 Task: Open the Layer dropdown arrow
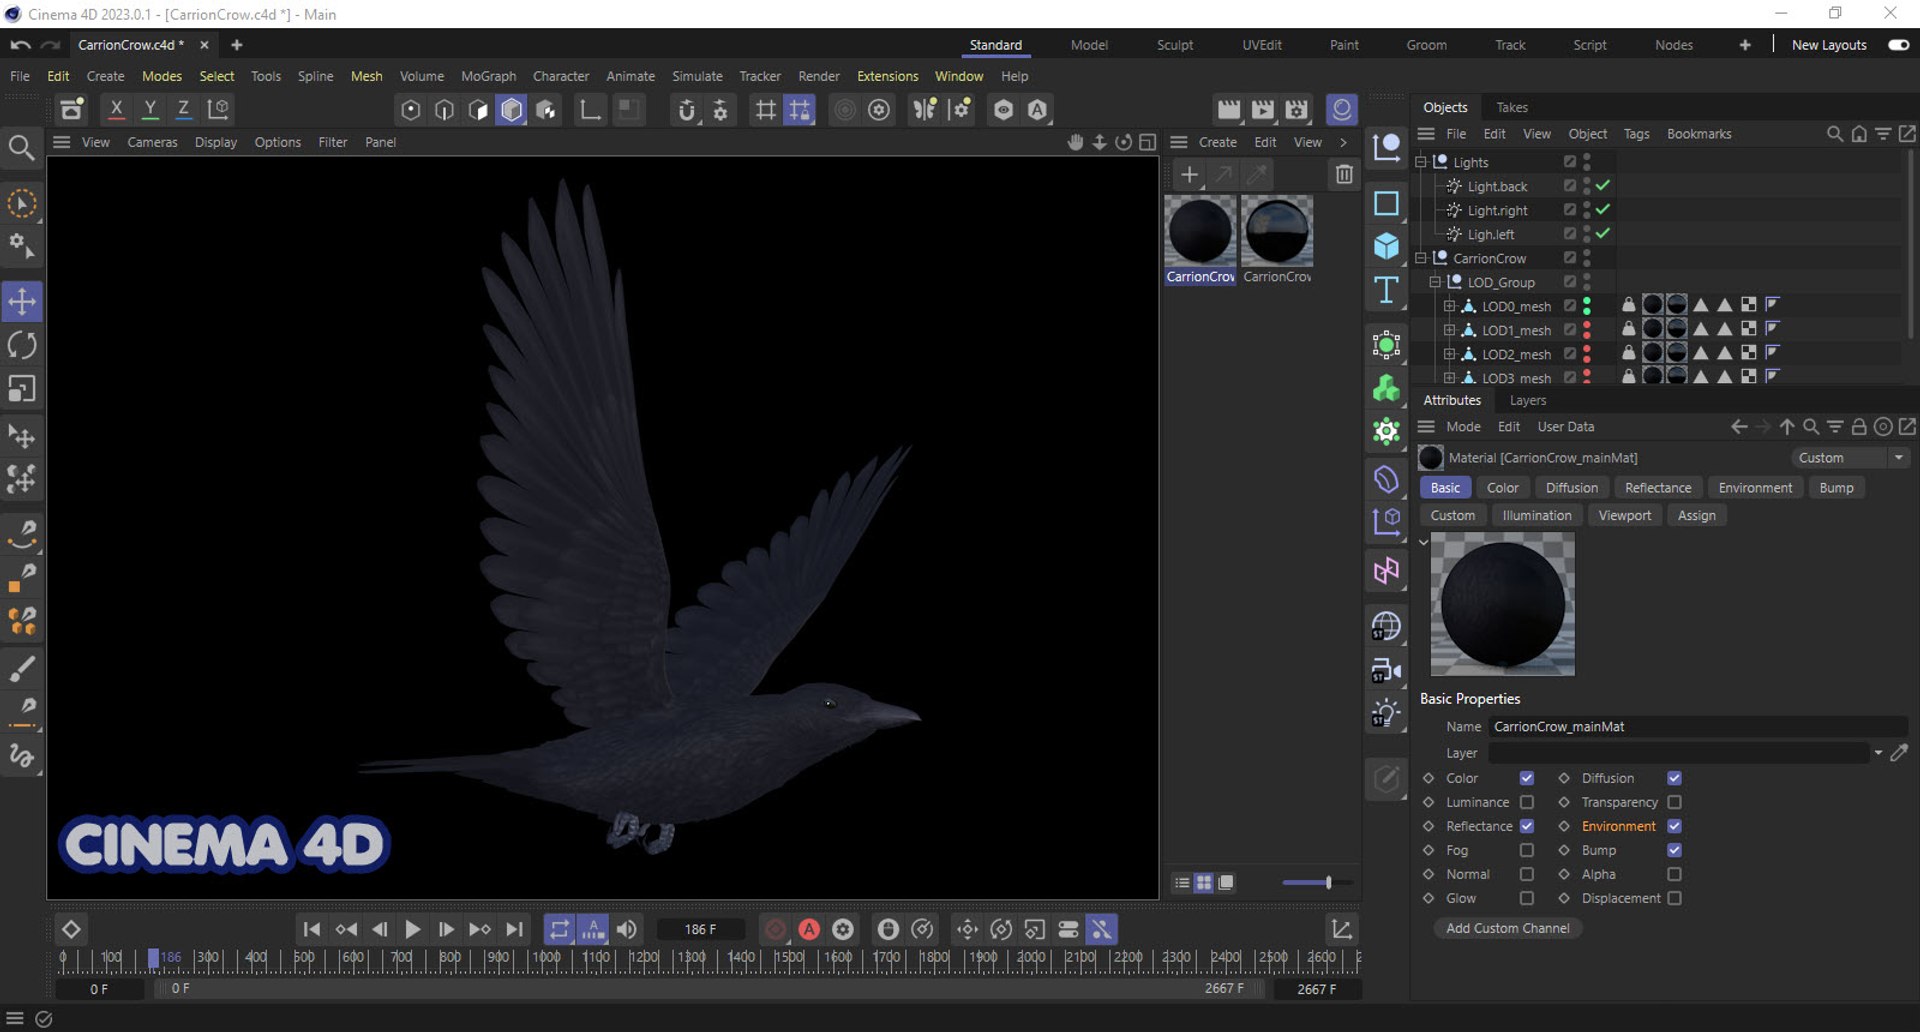click(x=1878, y=753)
